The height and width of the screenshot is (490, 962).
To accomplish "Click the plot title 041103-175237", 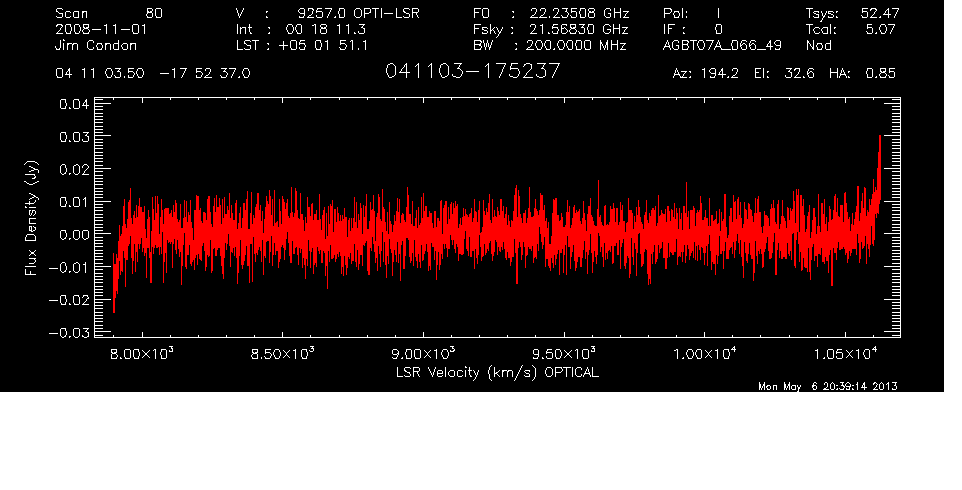I will [472, 73].
